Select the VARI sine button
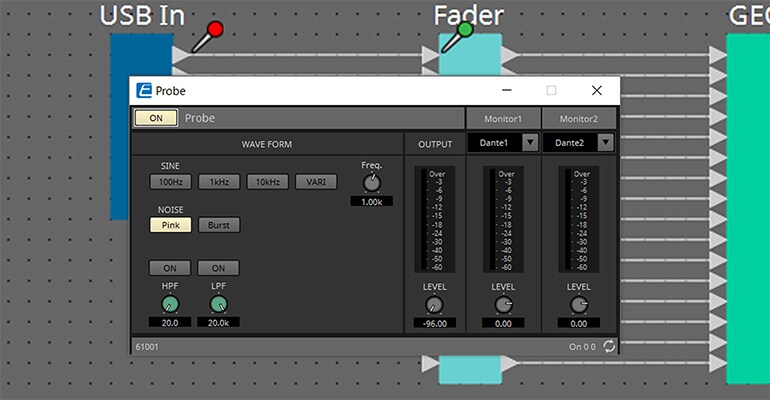This screenshot has height=400, width=770. pyautogui.click(x=316, y=182)
